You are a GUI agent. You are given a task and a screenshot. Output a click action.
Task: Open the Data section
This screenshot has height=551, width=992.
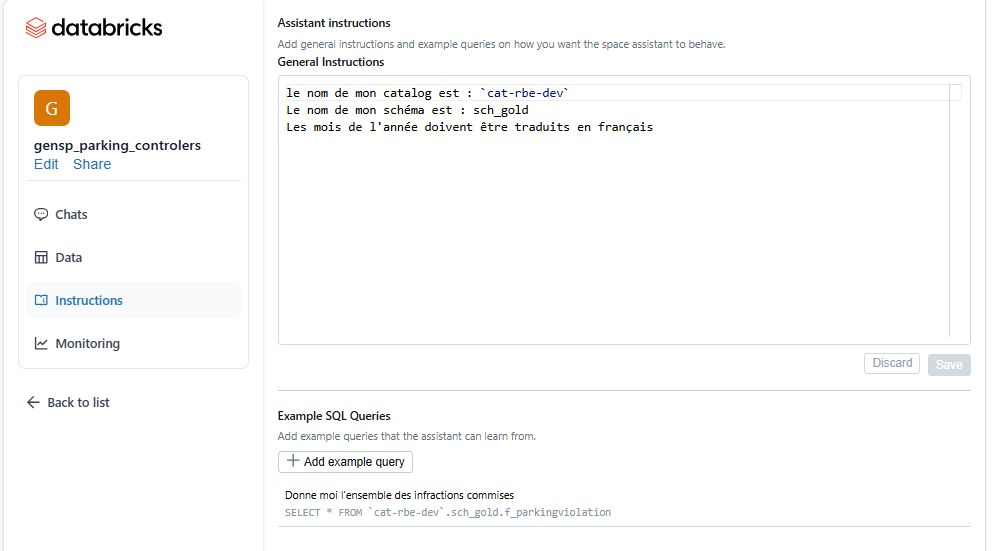click(x=133, y=257)
